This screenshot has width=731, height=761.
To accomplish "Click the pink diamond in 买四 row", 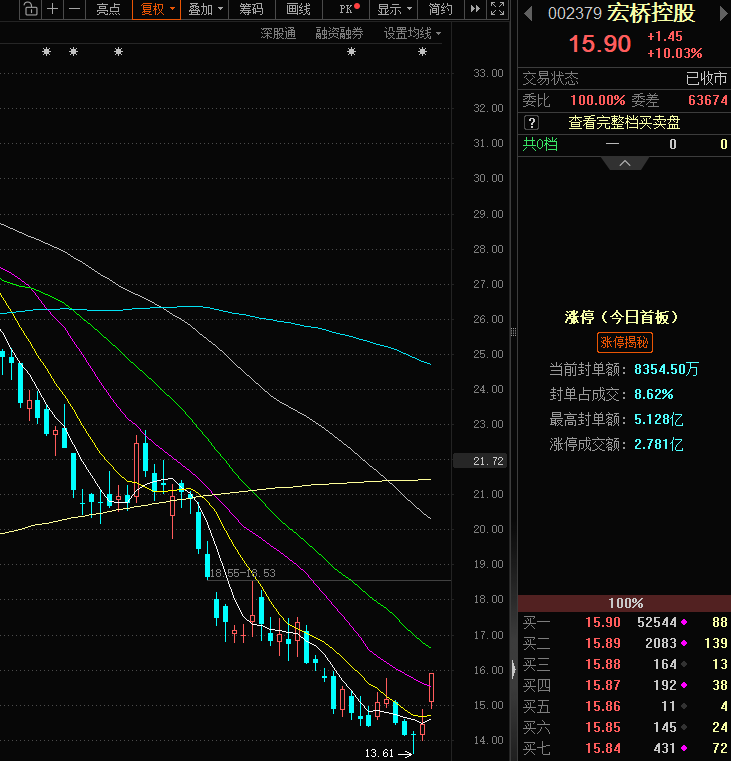I will pos(684,685).
